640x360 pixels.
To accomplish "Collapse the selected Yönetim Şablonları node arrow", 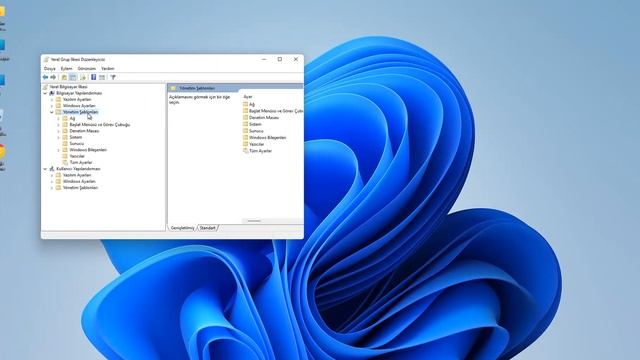I will coord(52,112).
